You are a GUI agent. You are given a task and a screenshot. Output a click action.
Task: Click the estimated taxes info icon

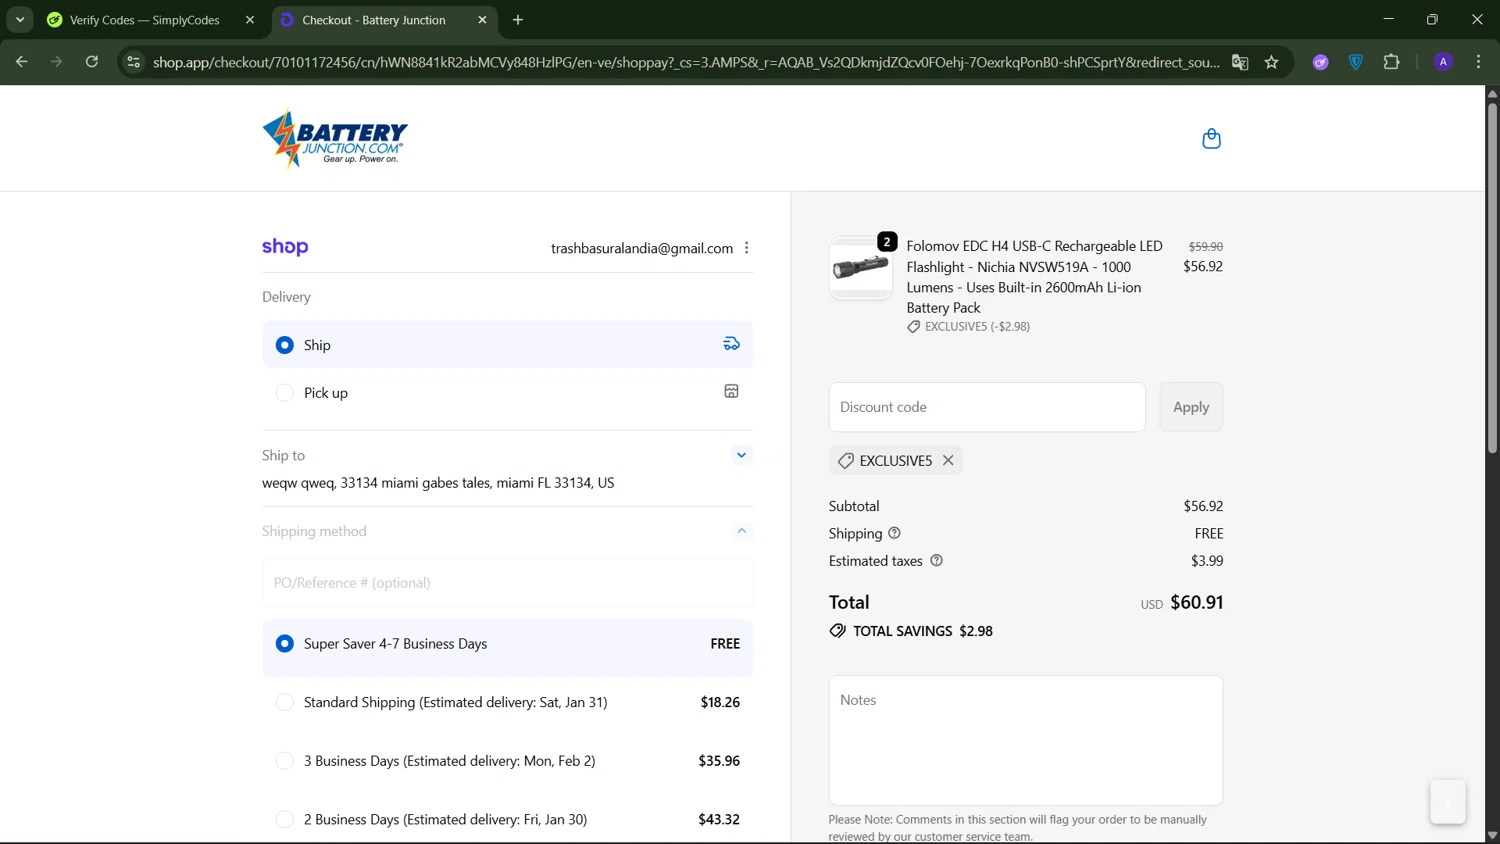click(x=936, y=561)
